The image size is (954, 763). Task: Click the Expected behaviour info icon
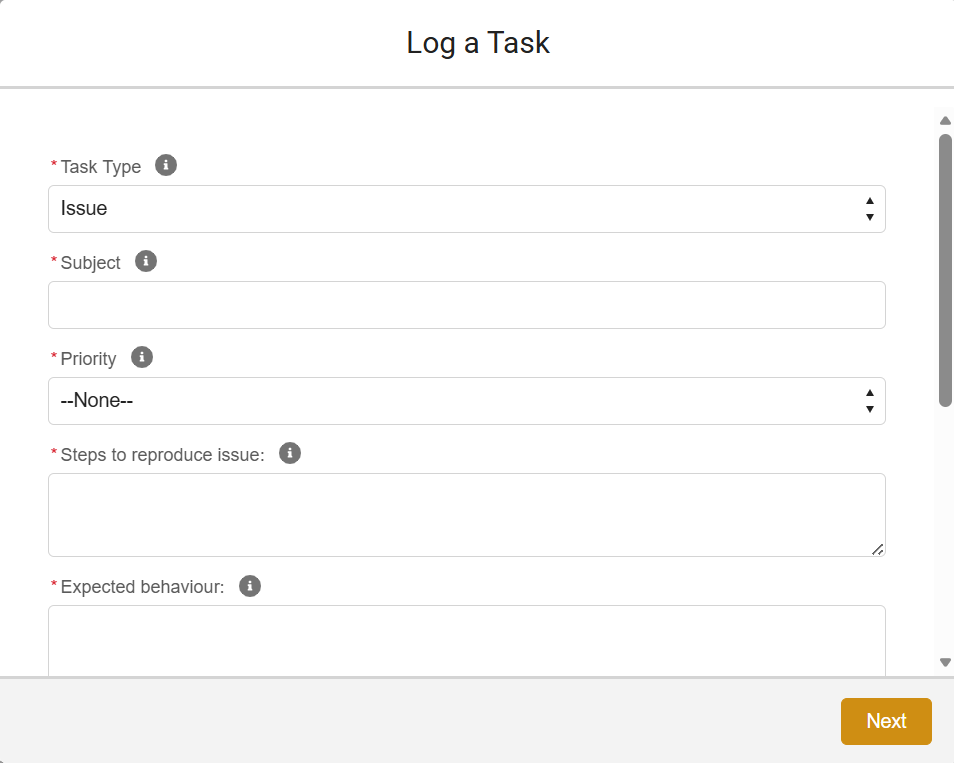[250, 585]
